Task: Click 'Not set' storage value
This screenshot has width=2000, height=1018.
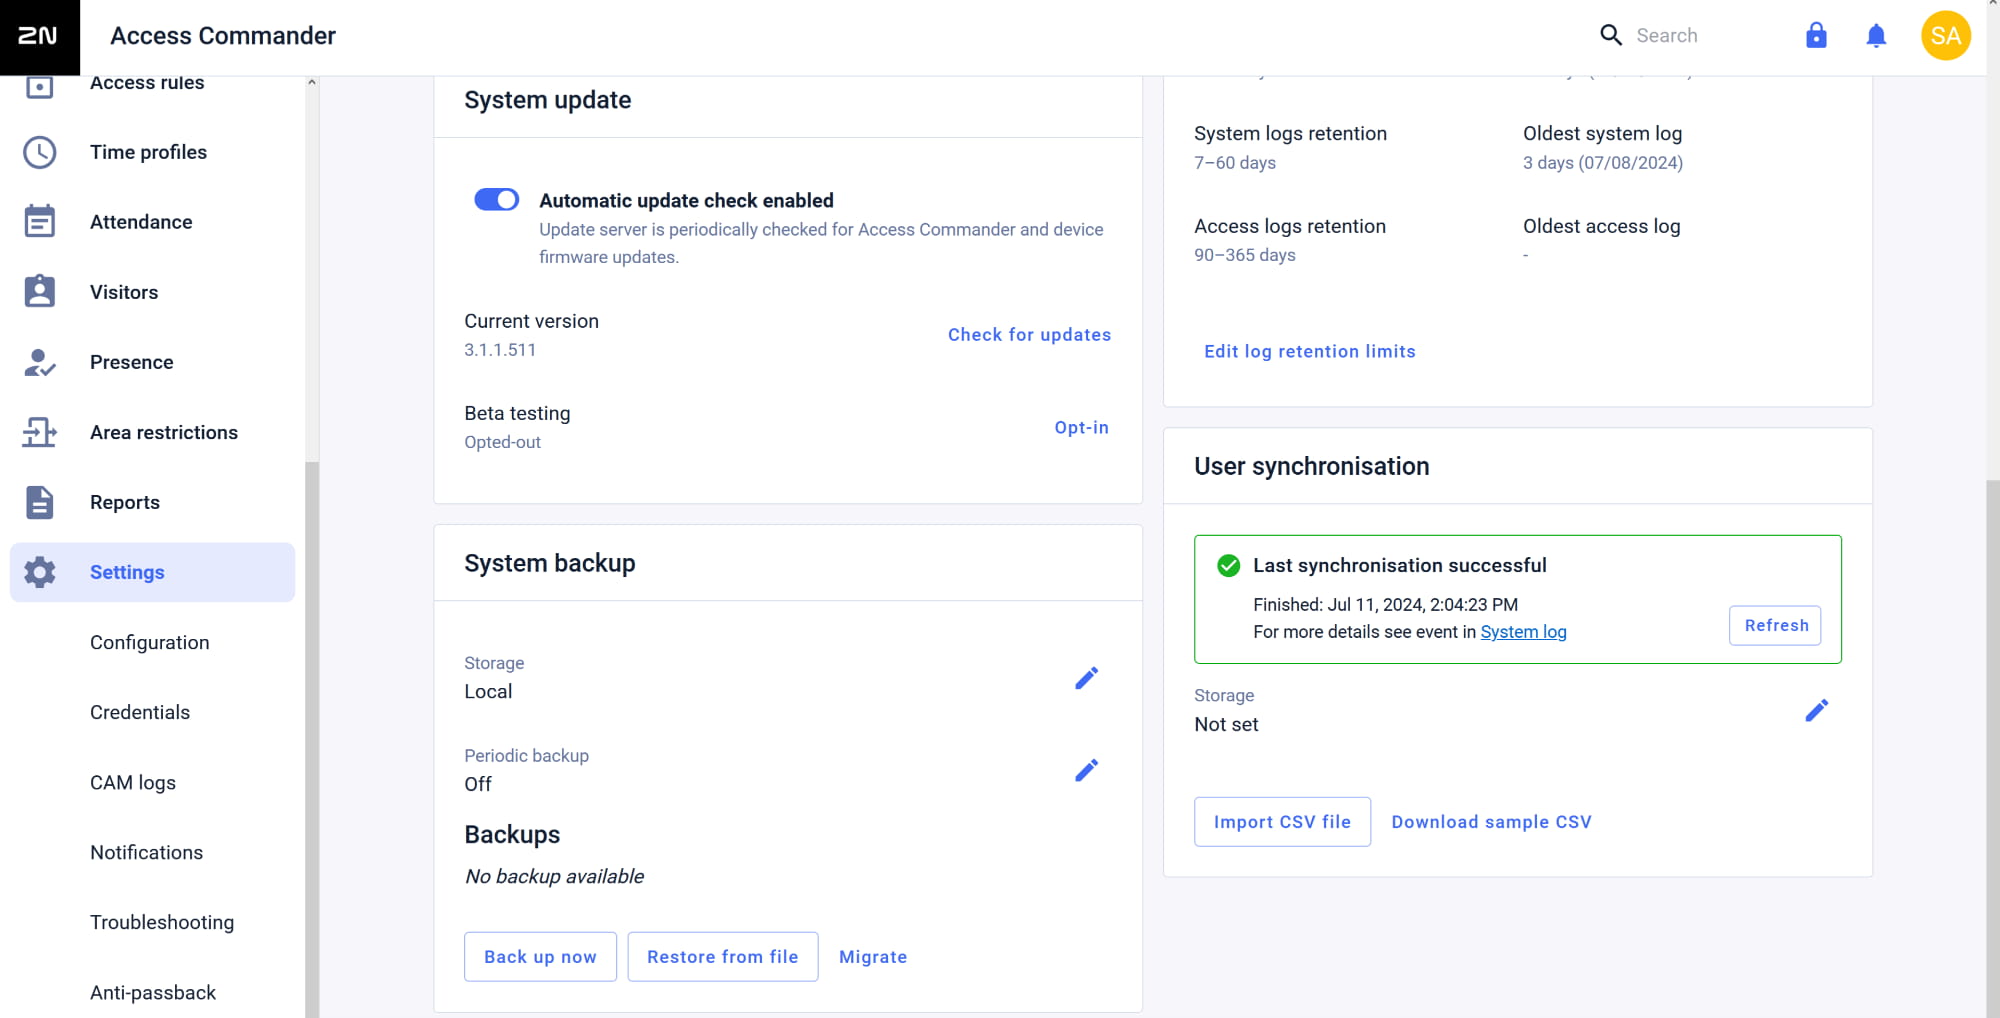Action: [x=1226, y=724]
